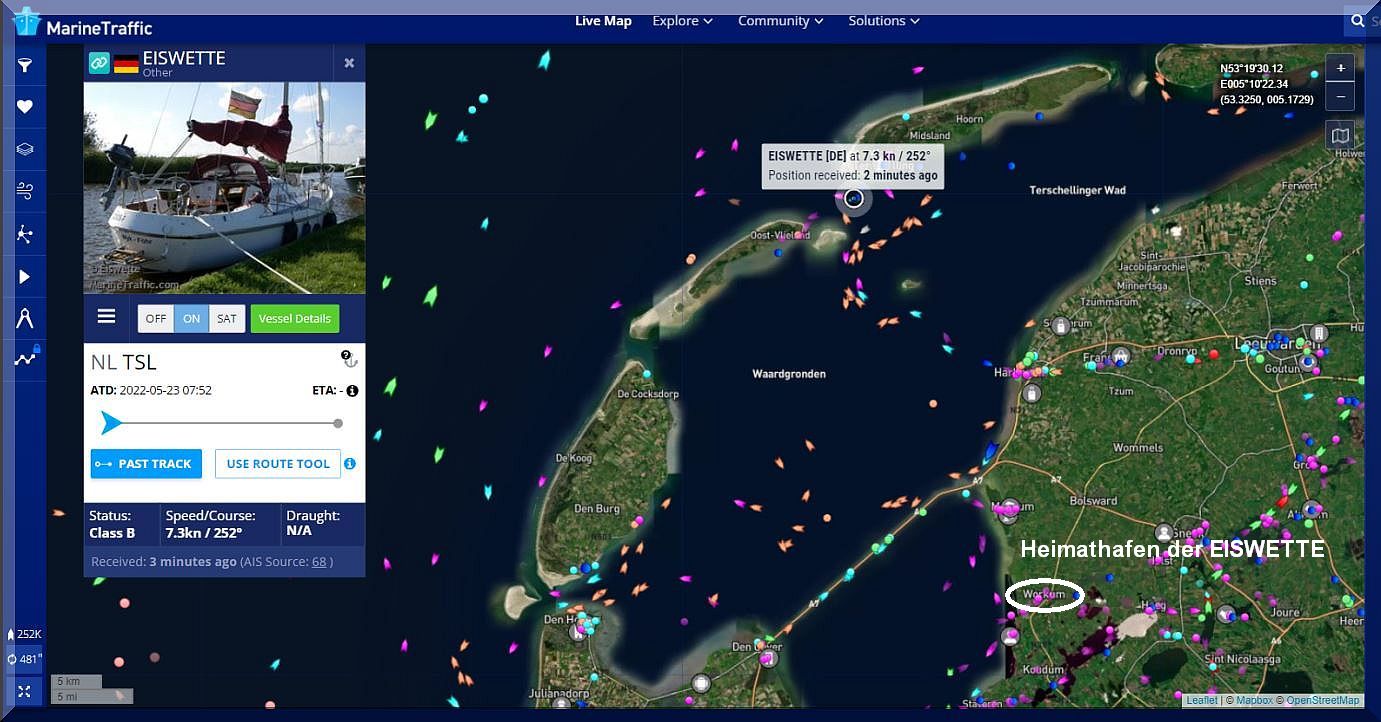Expand the Community dropdown menu
This screenshot has height=722, width=1381.
click(780, 21)
